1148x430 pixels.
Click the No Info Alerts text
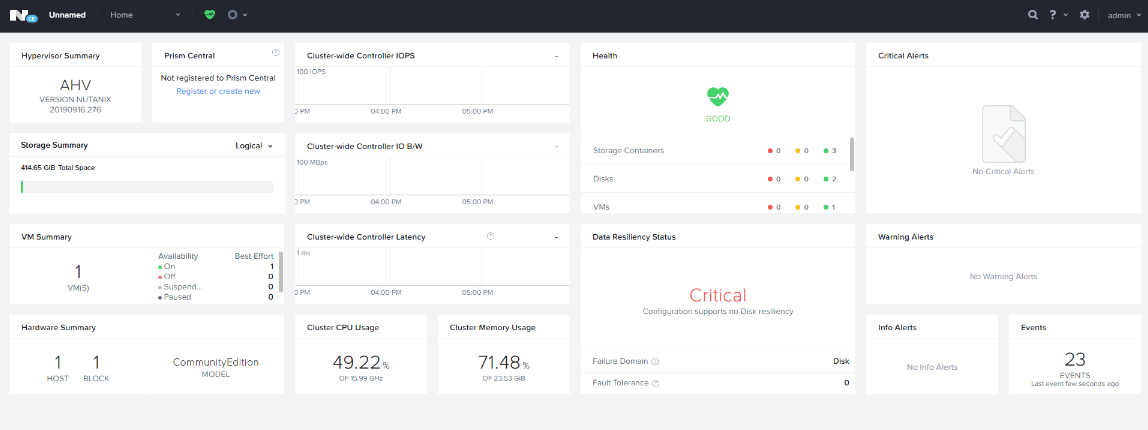point(931,367)
